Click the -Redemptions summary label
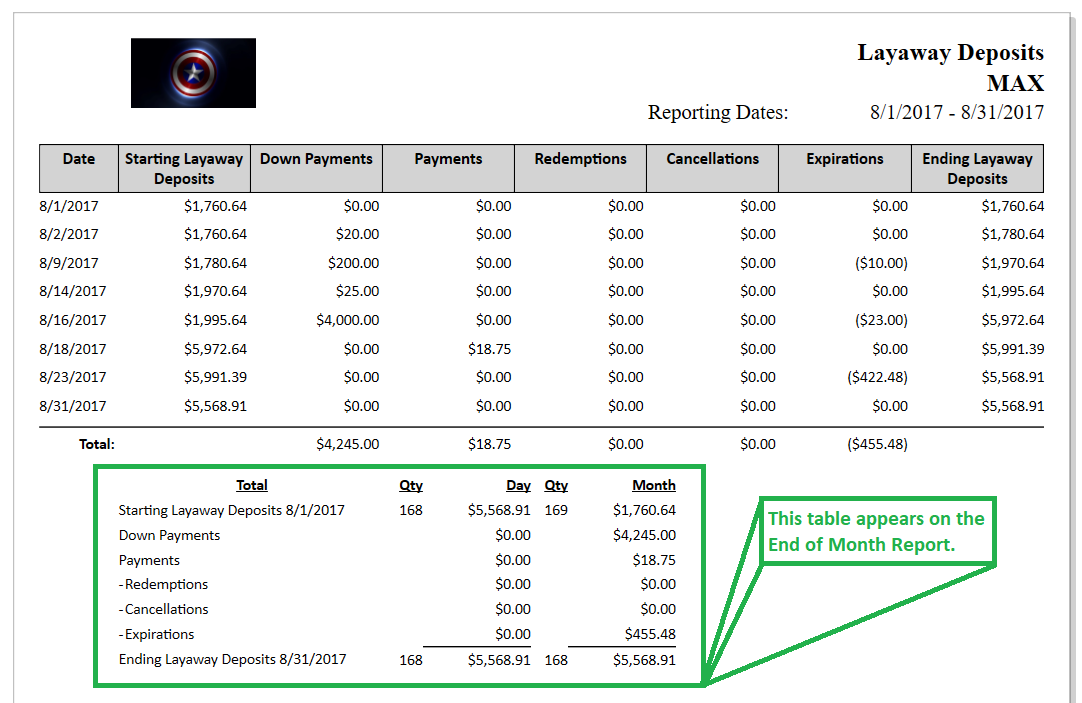This screenshot has height=703, width=1082. pos(163,584)
